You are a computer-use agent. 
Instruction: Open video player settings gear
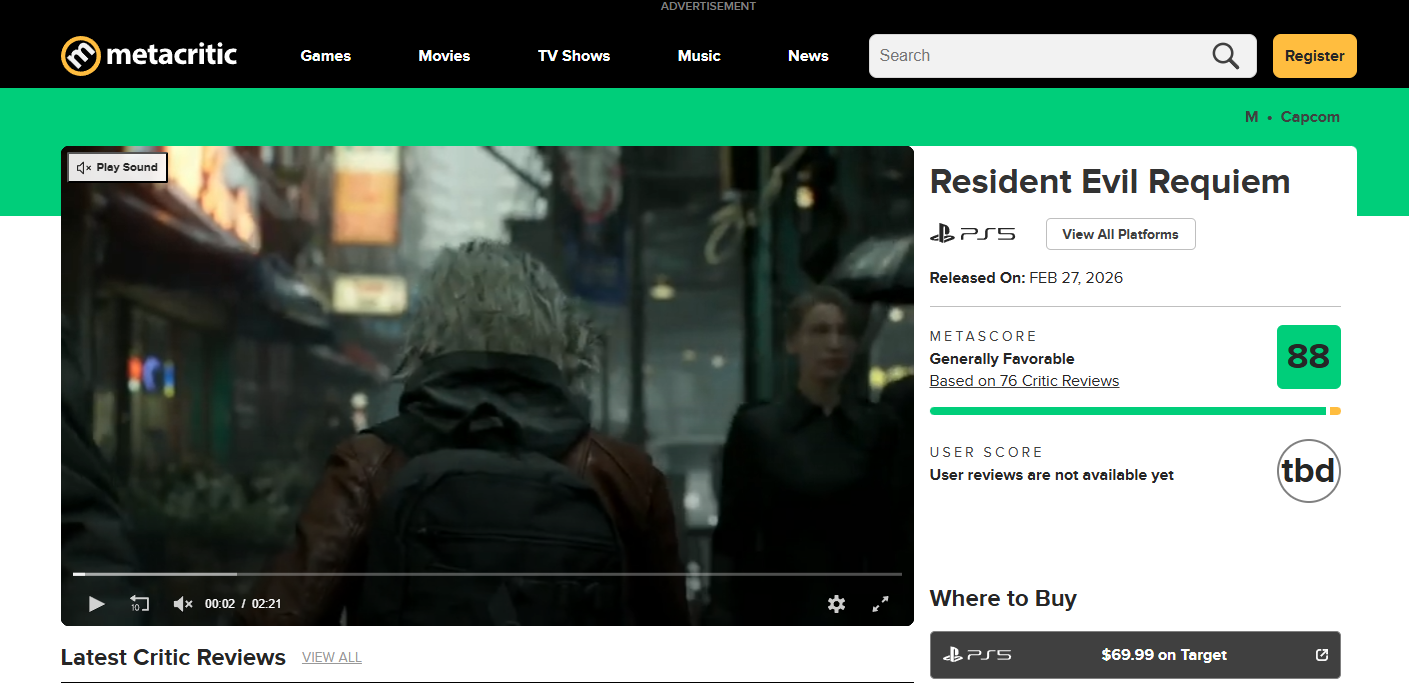point(836,604)
